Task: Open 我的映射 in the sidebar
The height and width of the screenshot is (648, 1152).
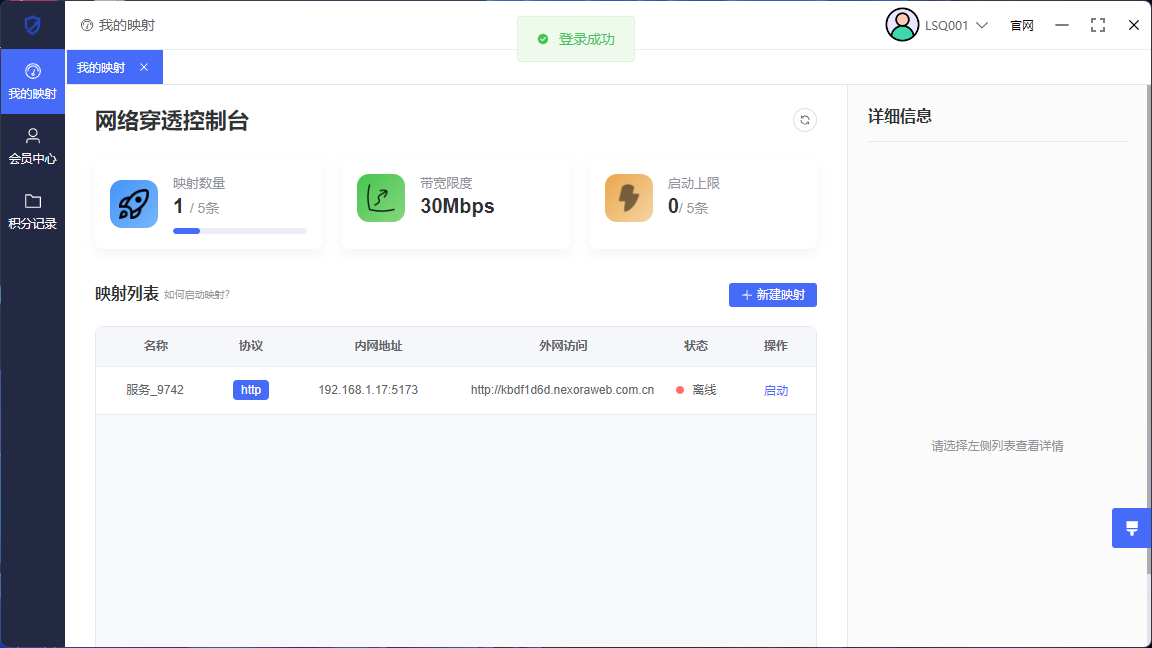Action: [32, 81]
